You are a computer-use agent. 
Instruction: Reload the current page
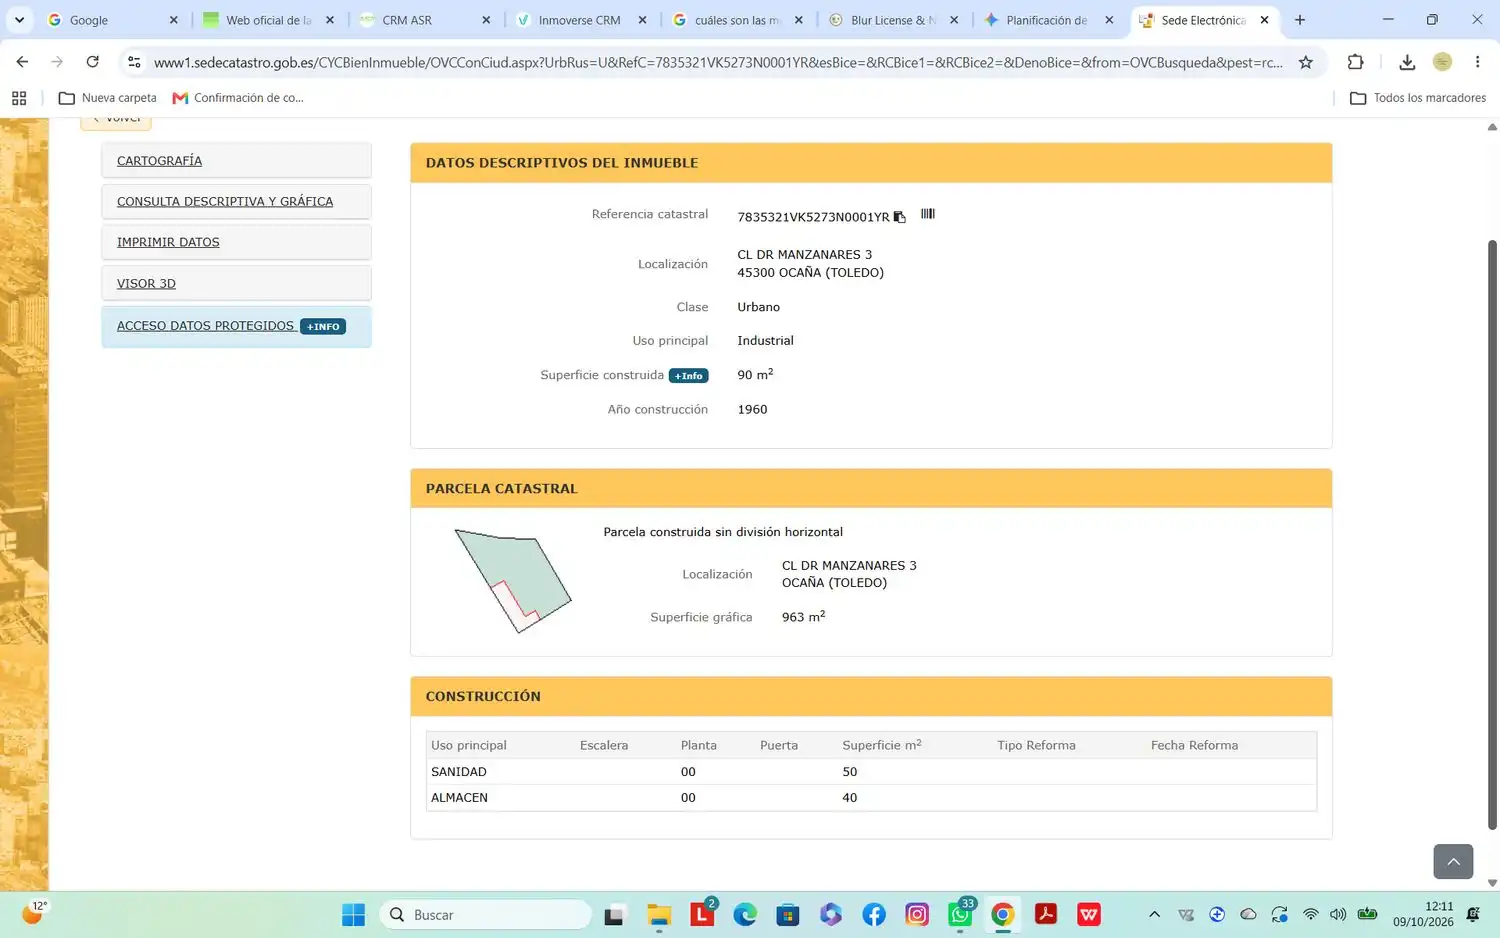pyautogui.click(x=92, y=62)
